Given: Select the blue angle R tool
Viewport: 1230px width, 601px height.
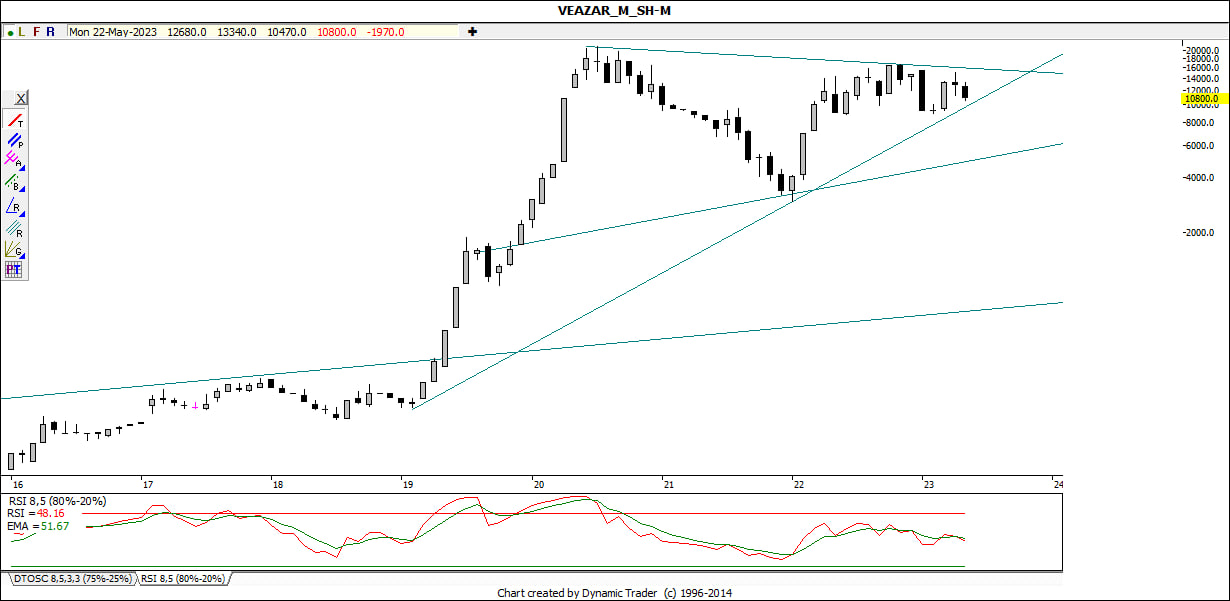Looking at the screenshot, I should pos(14,206).
